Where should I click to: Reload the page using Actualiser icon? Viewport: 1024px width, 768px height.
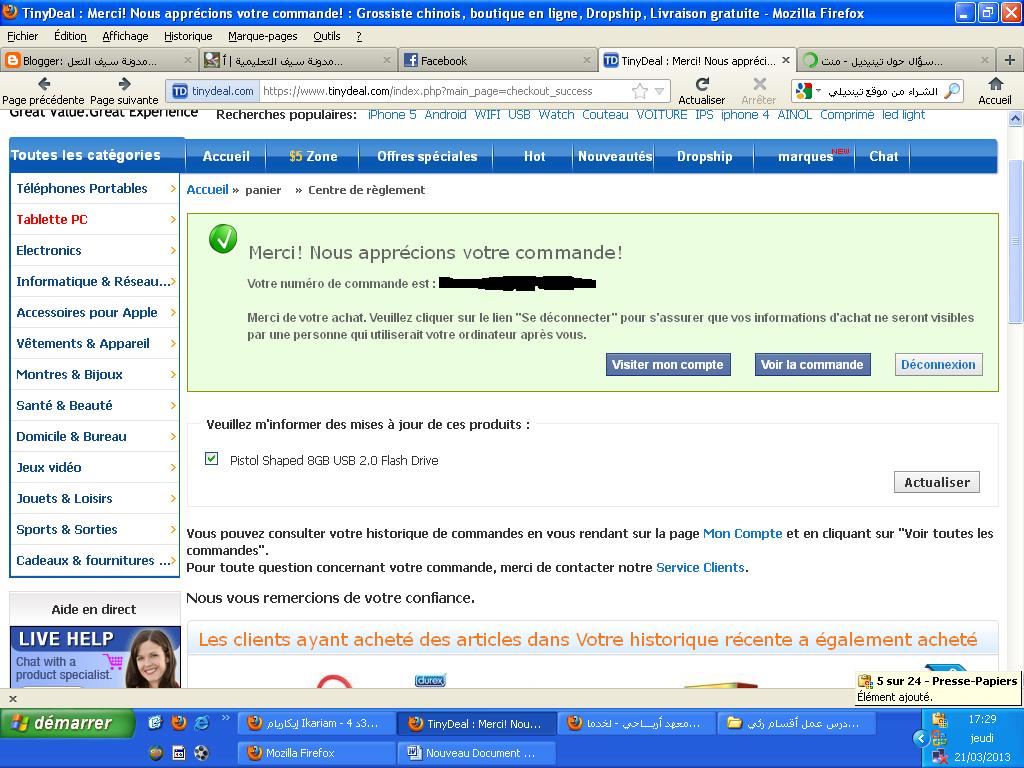[x=702, y=84]
